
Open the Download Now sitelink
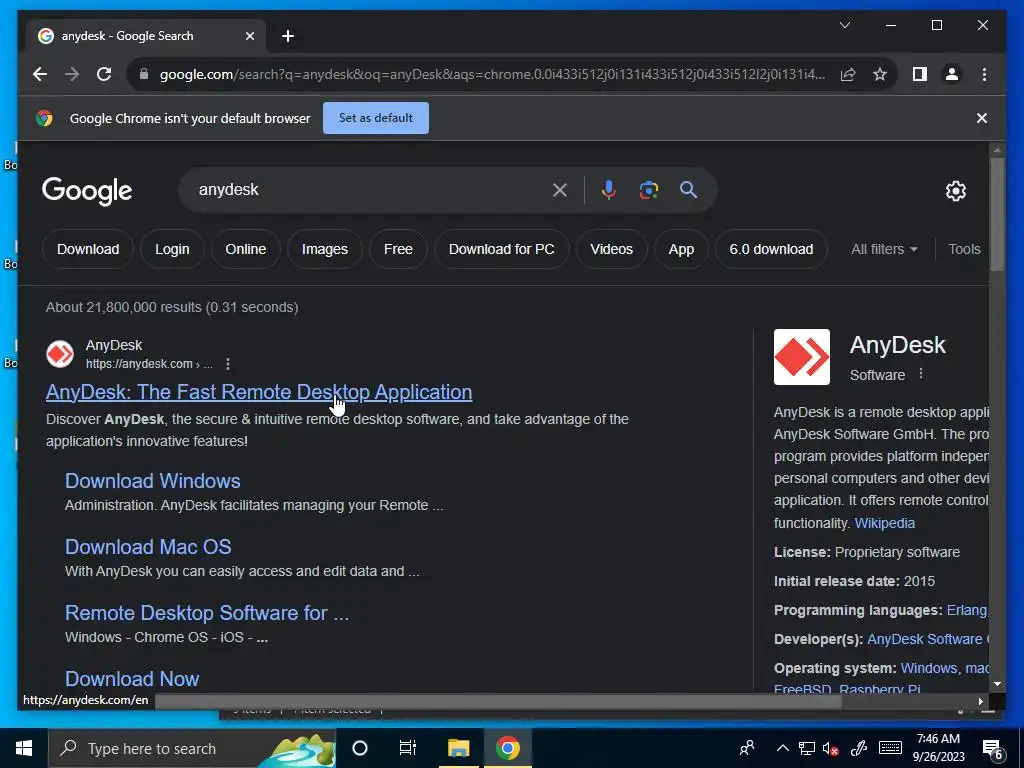point(132,679)
